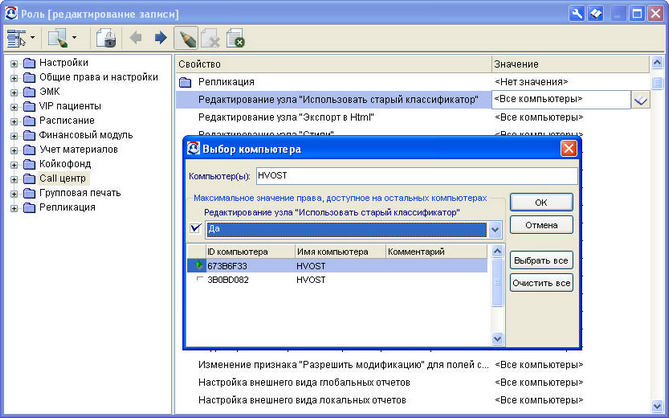Click HVOST name in 3B0BD082 row
The width and height of the screenshot is (669, 418).
[311, 280]
